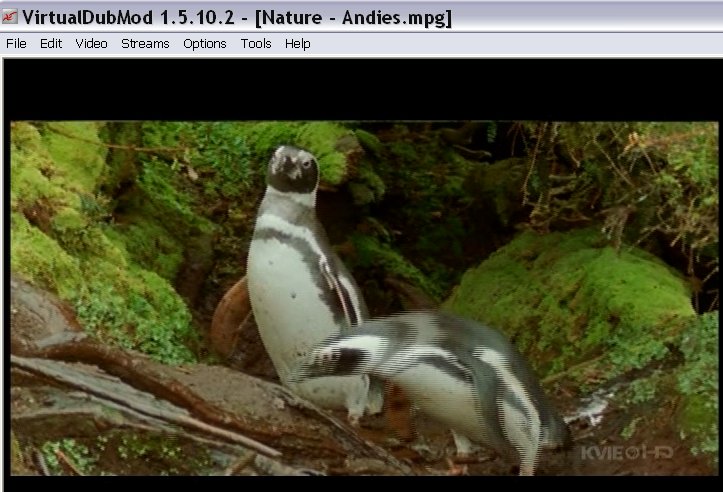Open the Tools menu
723x492 pixels.
pos(256,44)
